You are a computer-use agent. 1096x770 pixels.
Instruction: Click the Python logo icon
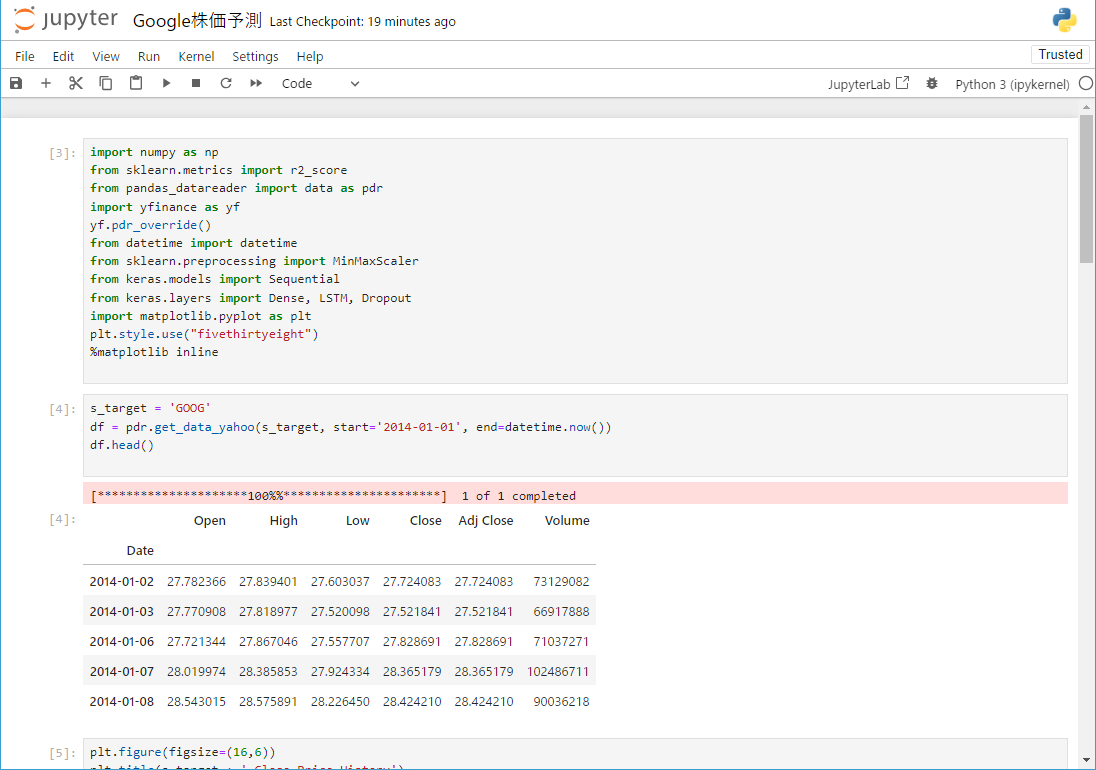tap(1065, 20)
